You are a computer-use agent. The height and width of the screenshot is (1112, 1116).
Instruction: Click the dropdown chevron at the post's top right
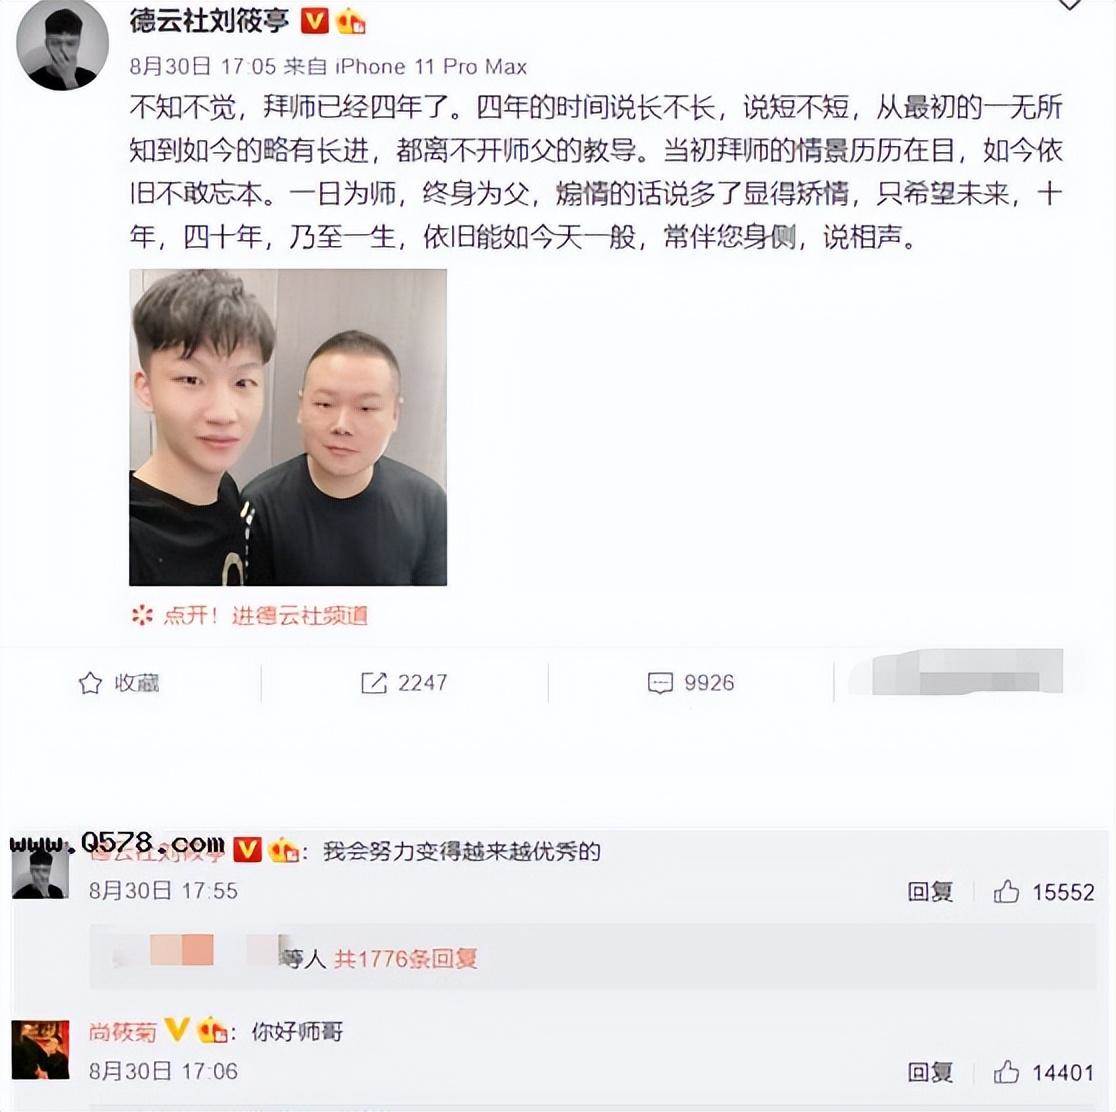pyautogui.click(x=1069, y=6)
